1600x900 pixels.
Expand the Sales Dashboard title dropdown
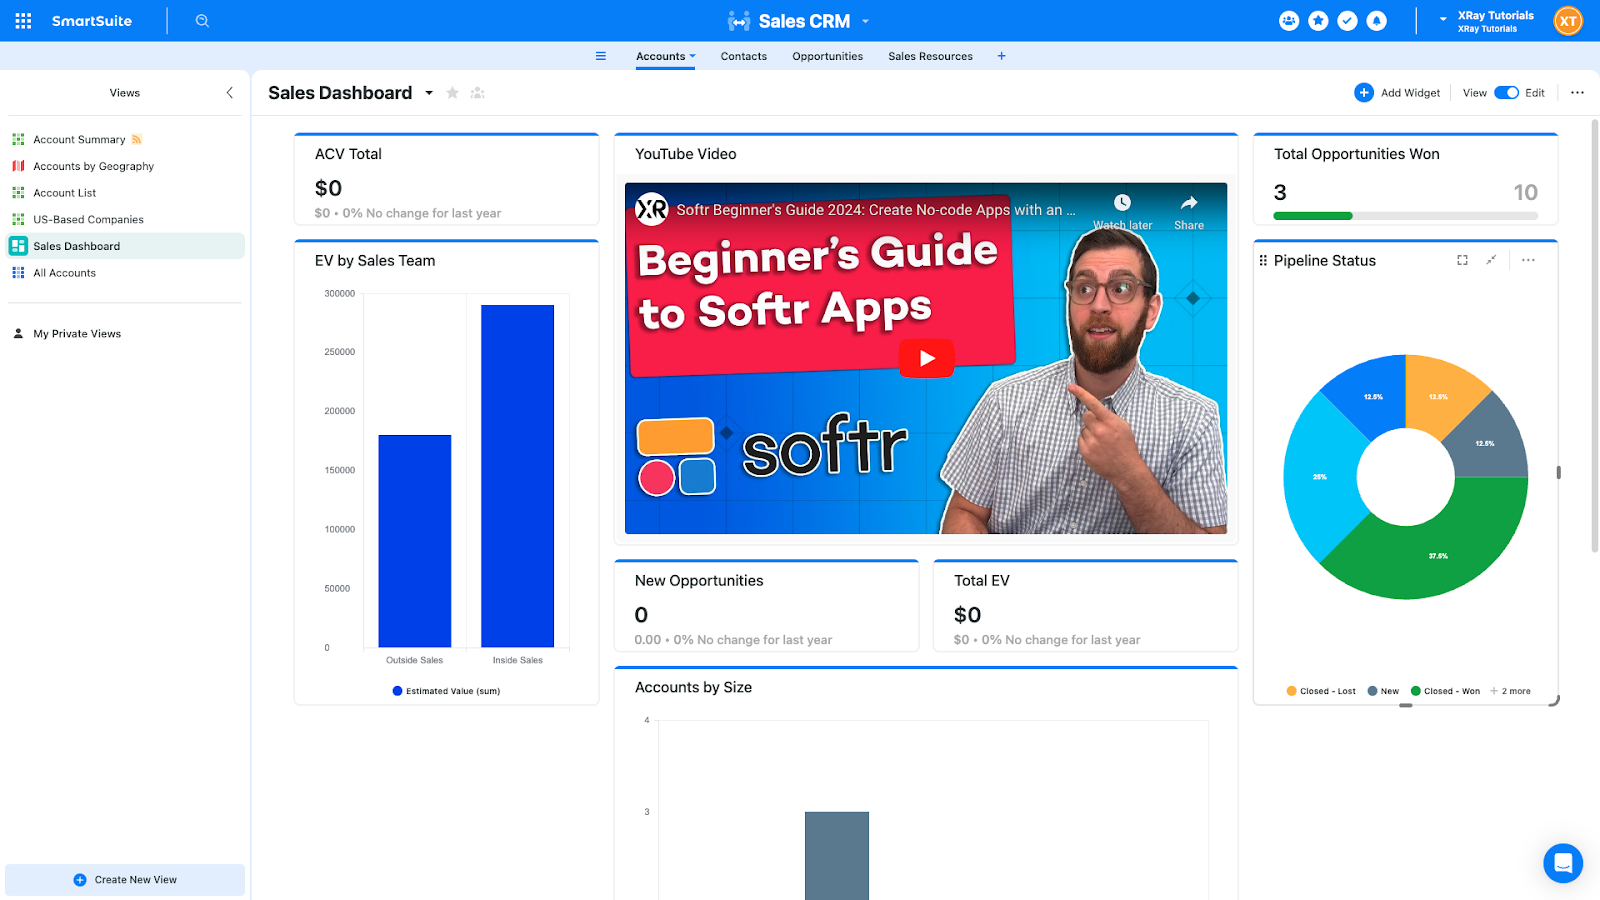pos(429,93)
